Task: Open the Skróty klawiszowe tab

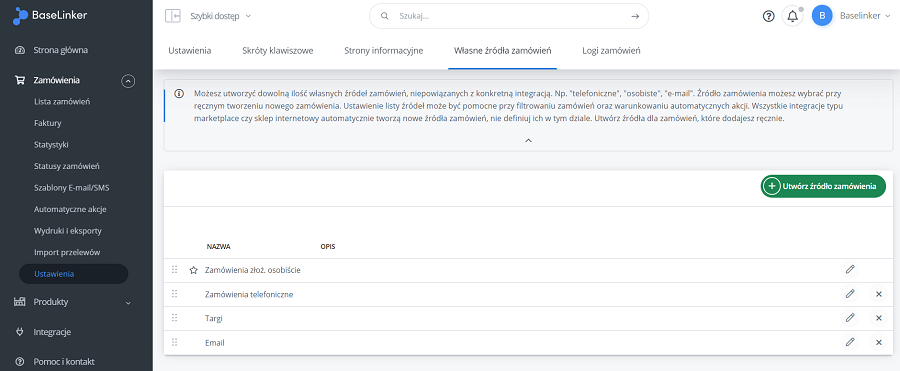Action: [x=278, y=51]
